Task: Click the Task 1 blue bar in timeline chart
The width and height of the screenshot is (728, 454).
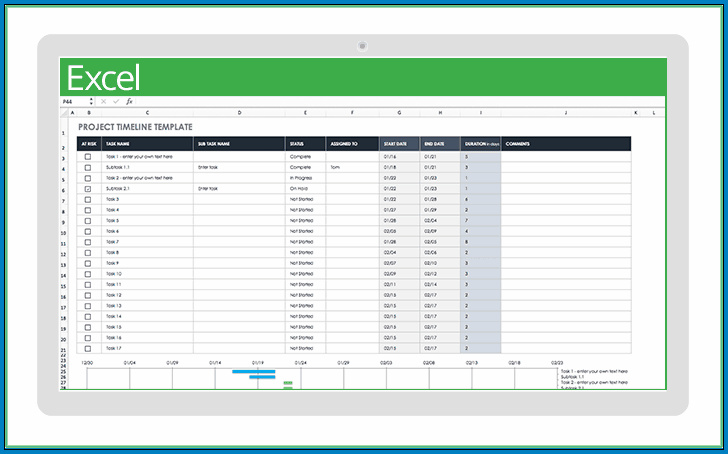Action: [x=254, y=371]
